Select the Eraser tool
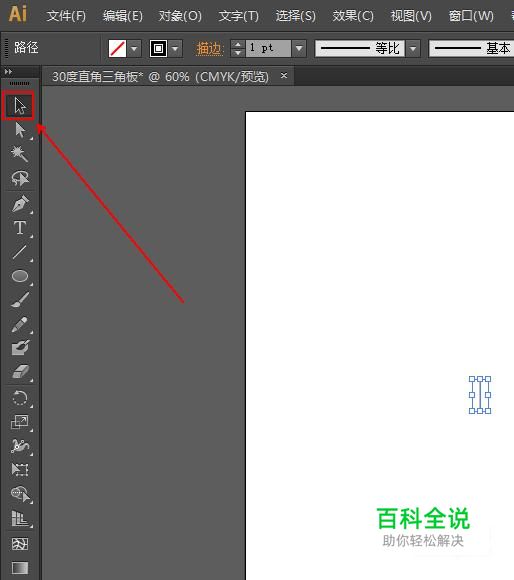The width and height of the screenshot is (514, 580). point(20,372)
